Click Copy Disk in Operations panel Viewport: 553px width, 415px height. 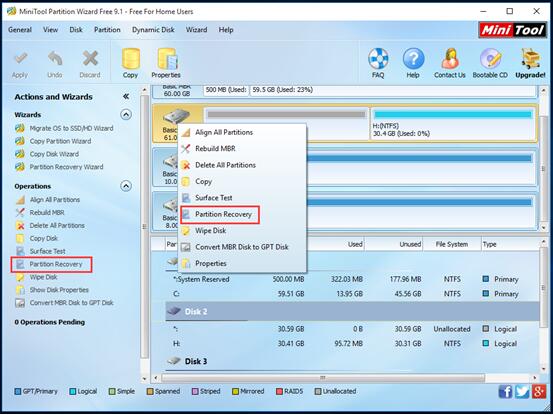tap(37, 238)
